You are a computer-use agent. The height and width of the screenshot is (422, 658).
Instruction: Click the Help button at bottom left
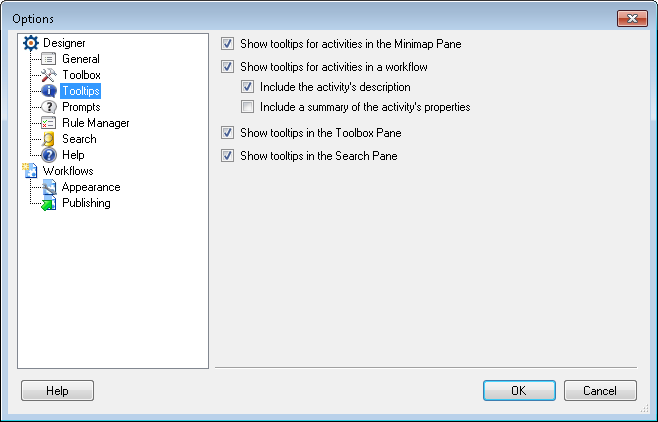tap(57, 391)
